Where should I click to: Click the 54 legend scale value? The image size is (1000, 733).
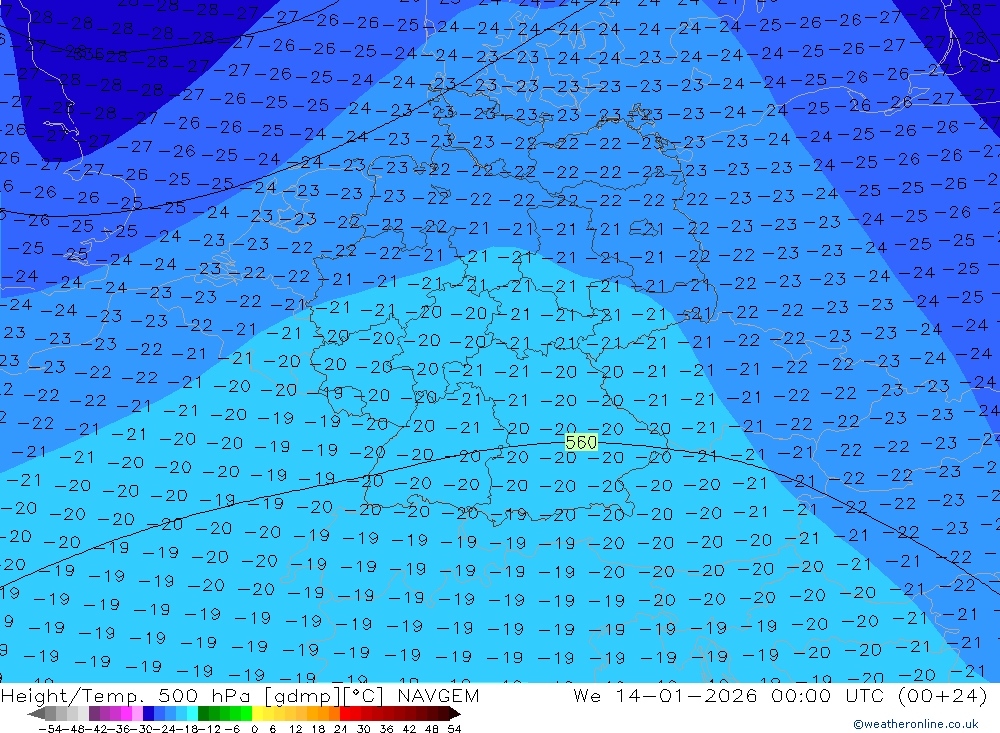coord(454,728)
